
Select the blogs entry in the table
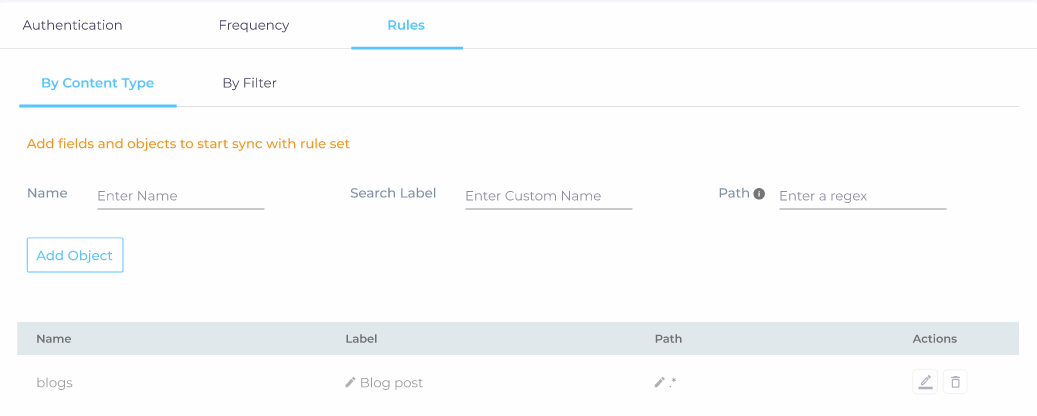[54, 383]
